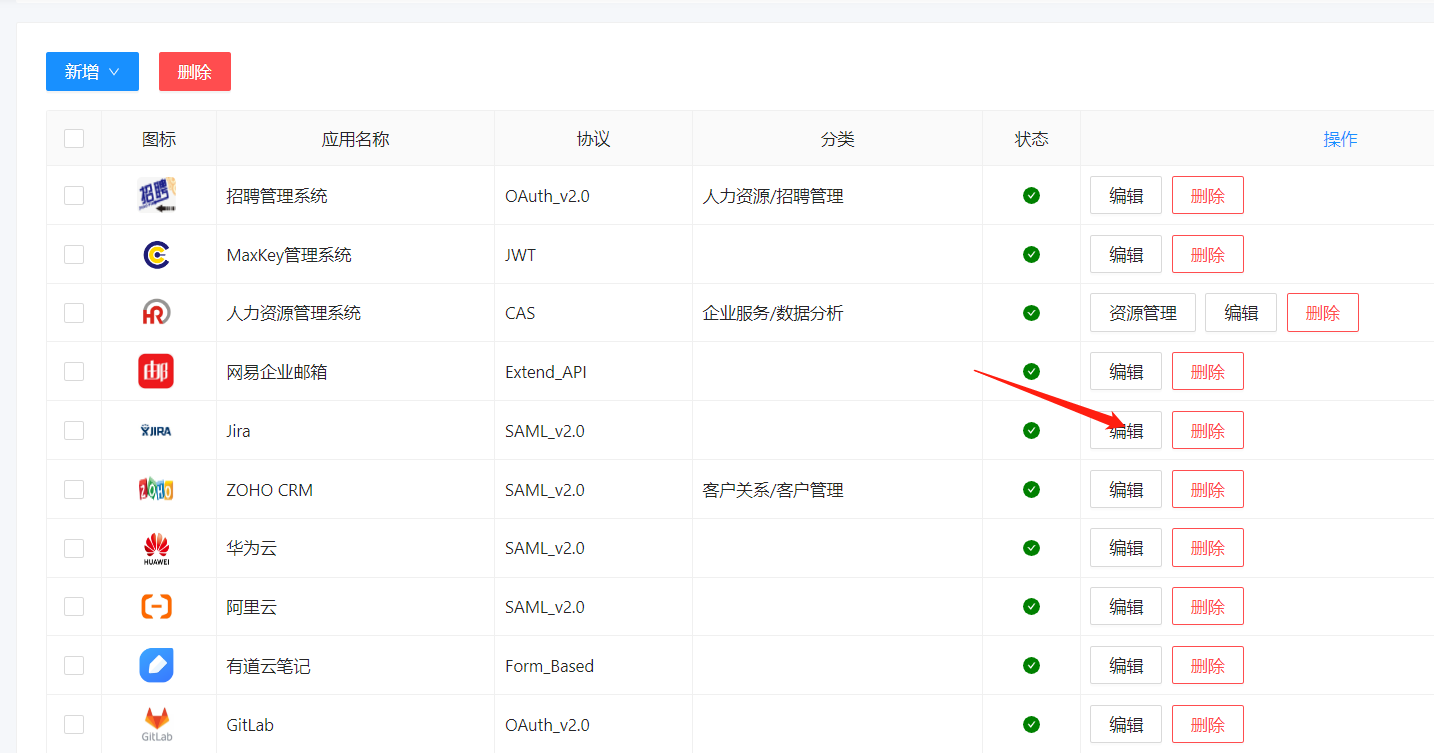Delete the 人力资源管理系统 application
Viewport: 1434px width, 753px height.
(x=1323, y=313)
